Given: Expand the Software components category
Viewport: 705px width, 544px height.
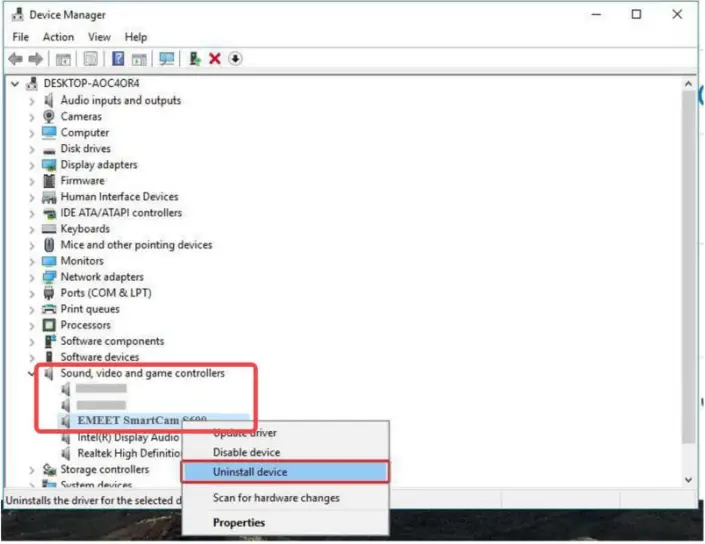Looking at the screenshot, I should click(31, 342).
